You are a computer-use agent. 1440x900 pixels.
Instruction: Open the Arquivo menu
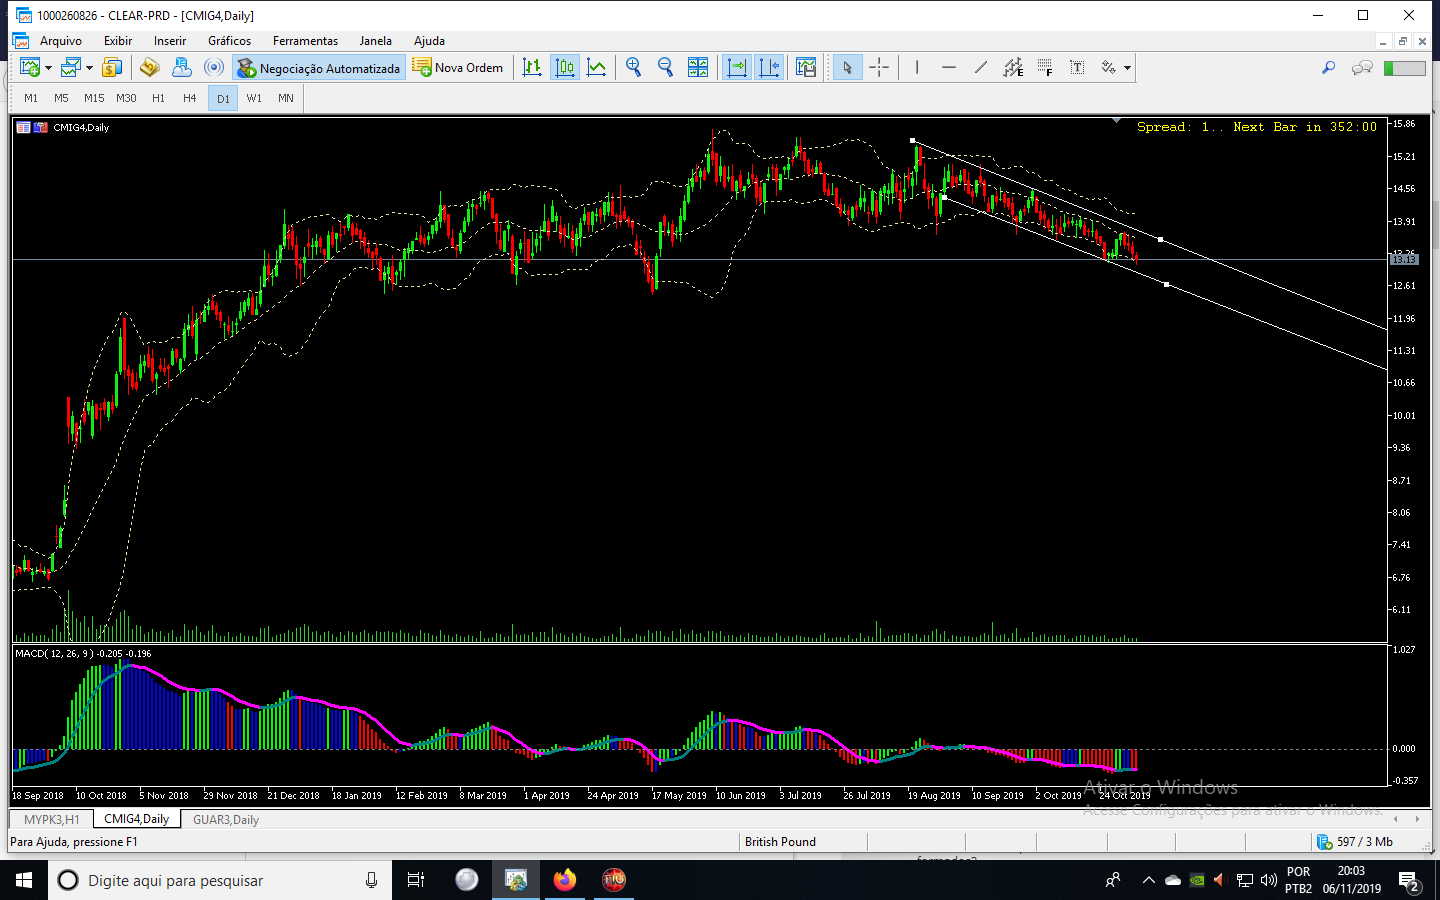(61, 41)
